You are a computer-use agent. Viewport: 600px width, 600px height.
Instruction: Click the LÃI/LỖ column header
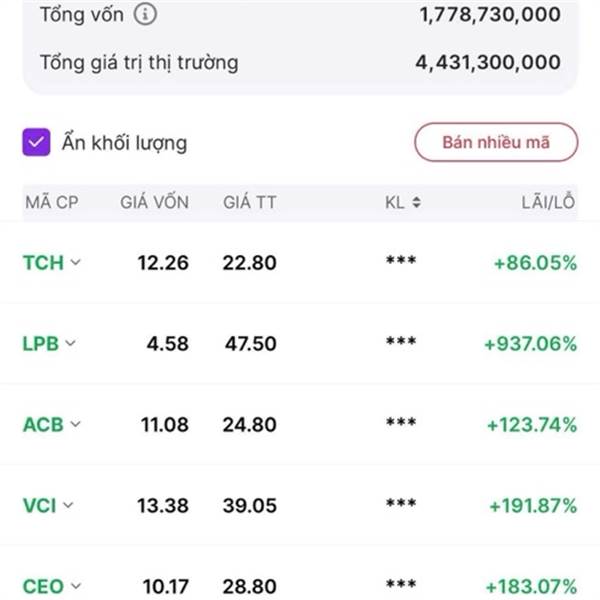[x=549, y=203]
